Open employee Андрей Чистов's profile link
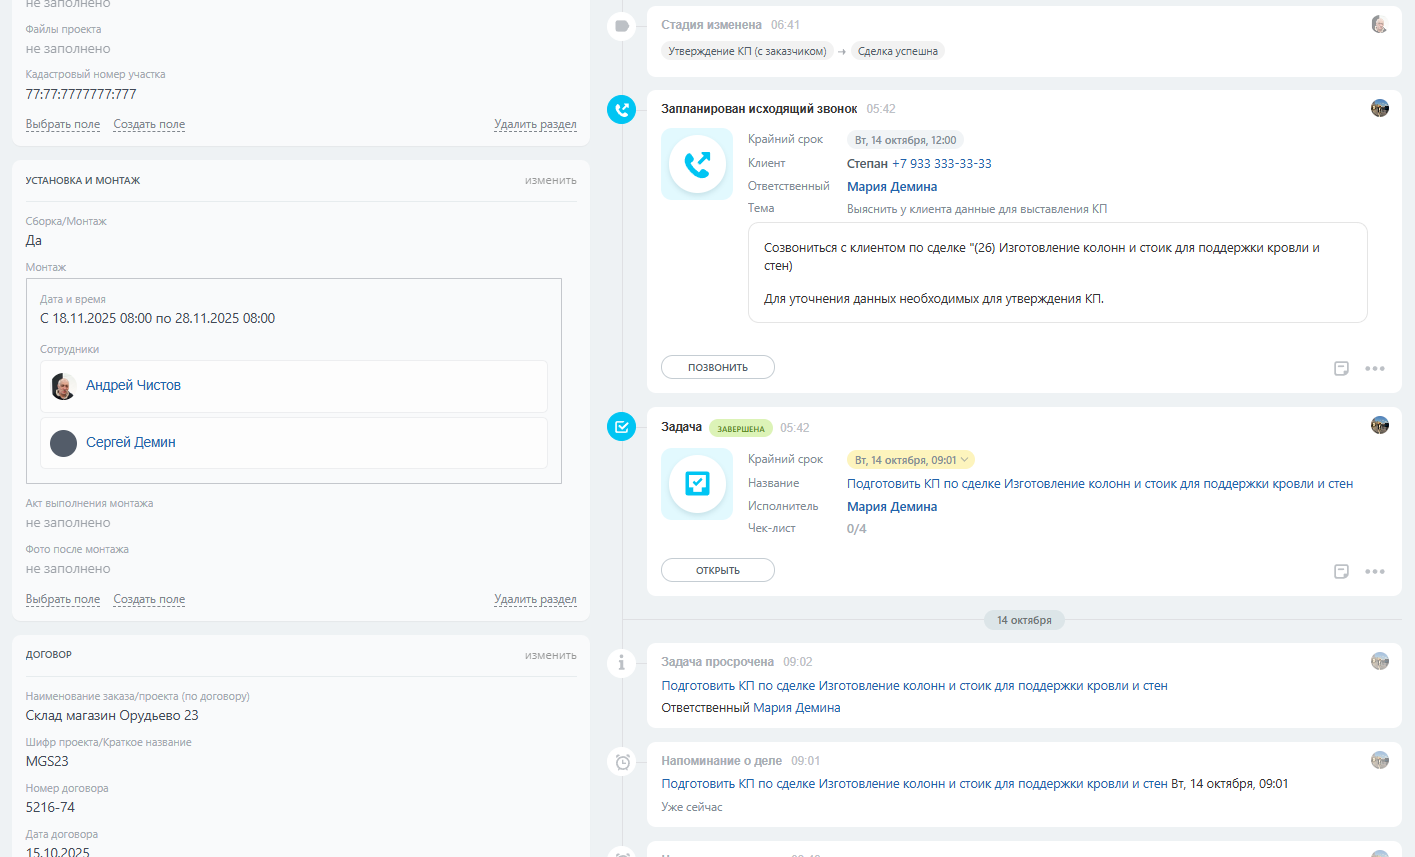Image resolution: width=1415 pixels, height=857 pixels. (x=133, y=386)
